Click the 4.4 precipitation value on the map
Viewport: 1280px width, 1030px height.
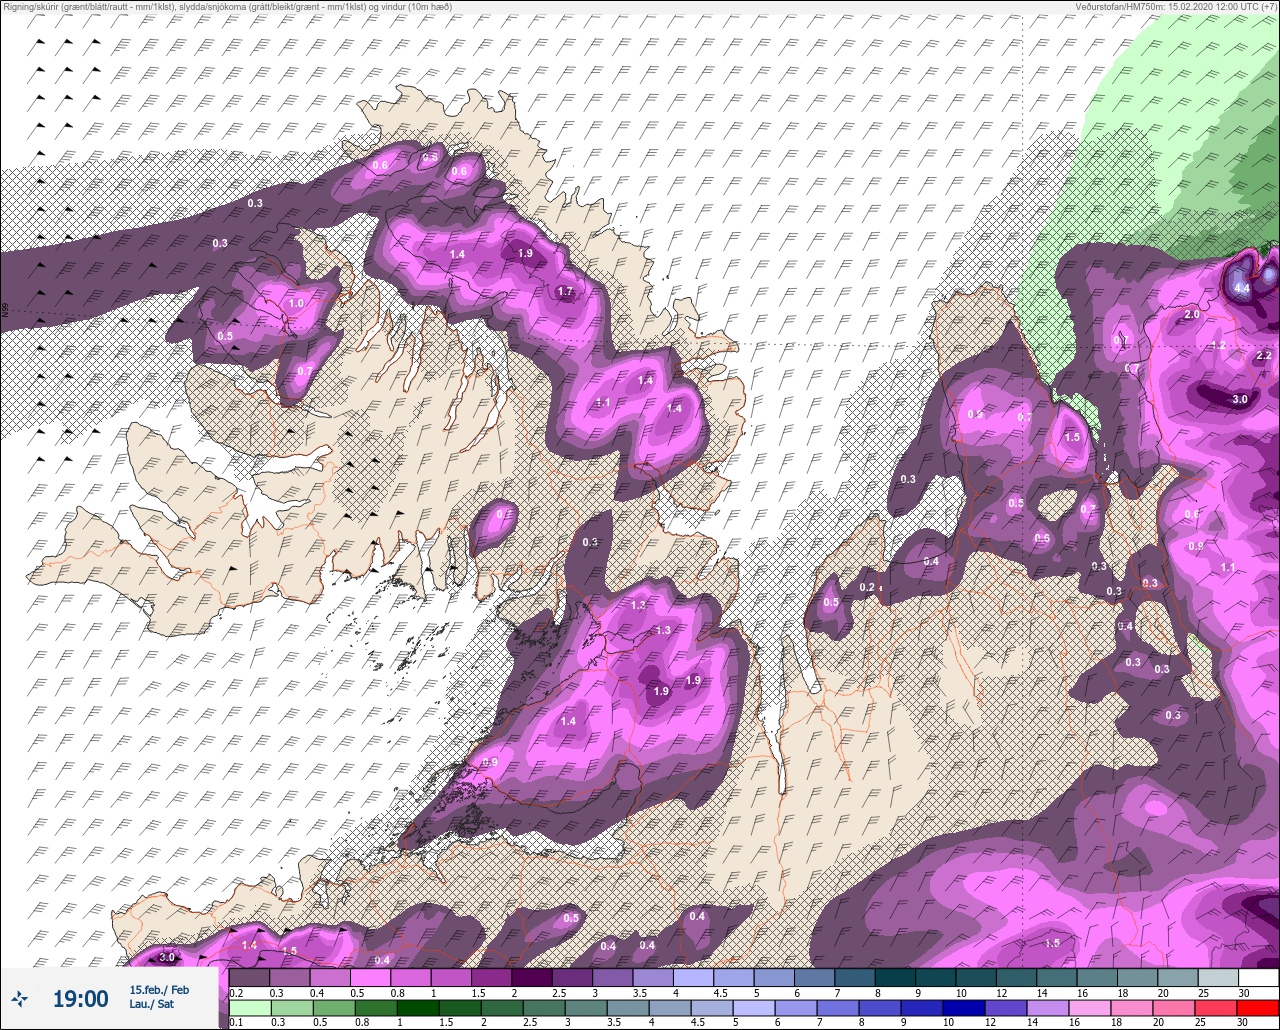click(x=1242, y=288)
